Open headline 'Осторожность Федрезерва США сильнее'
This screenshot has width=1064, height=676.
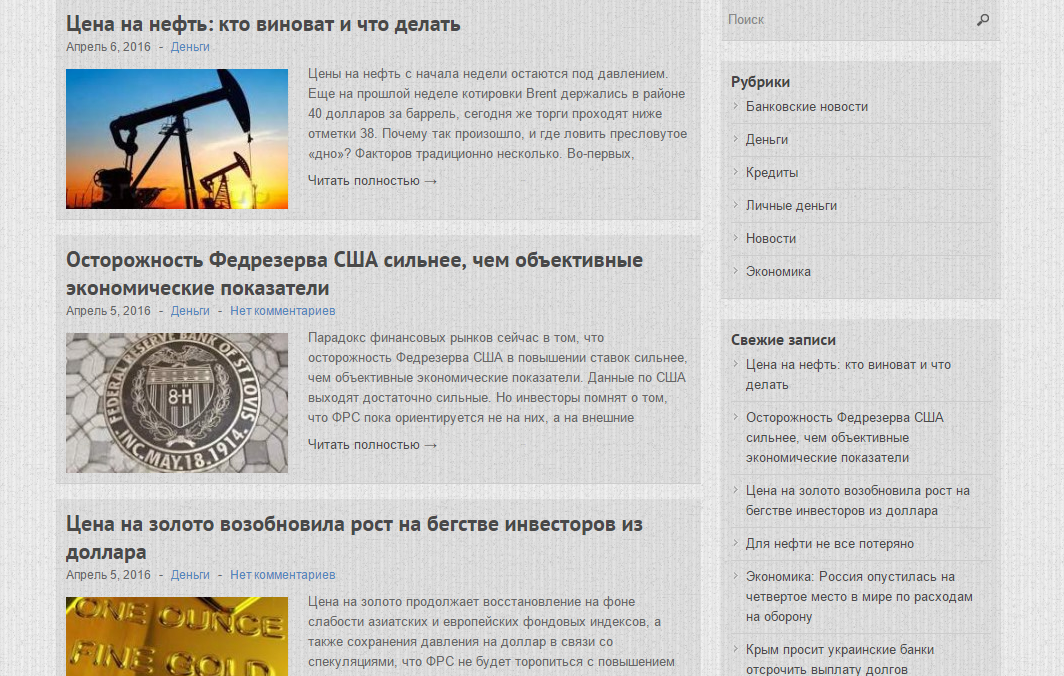pos(354,274)
